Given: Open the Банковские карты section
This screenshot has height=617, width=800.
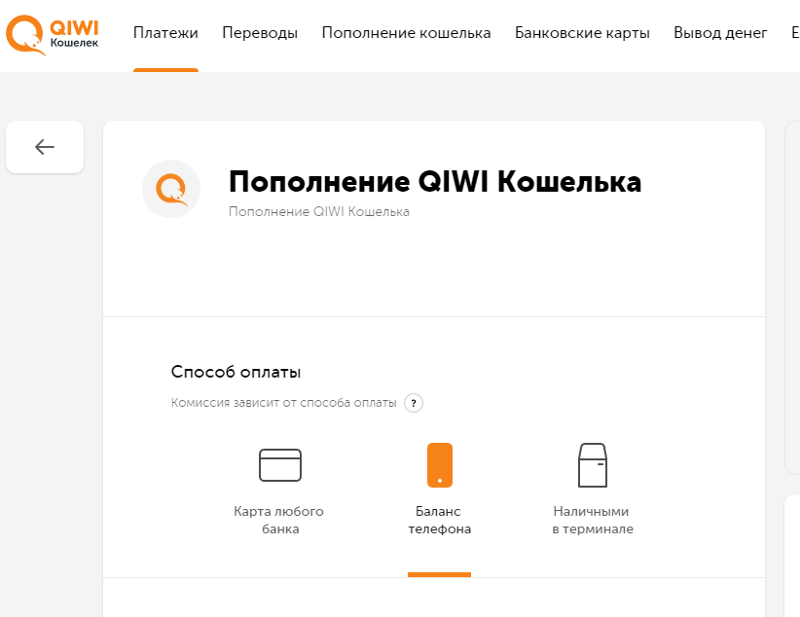Looking at the screenshot, I should 582,33.
